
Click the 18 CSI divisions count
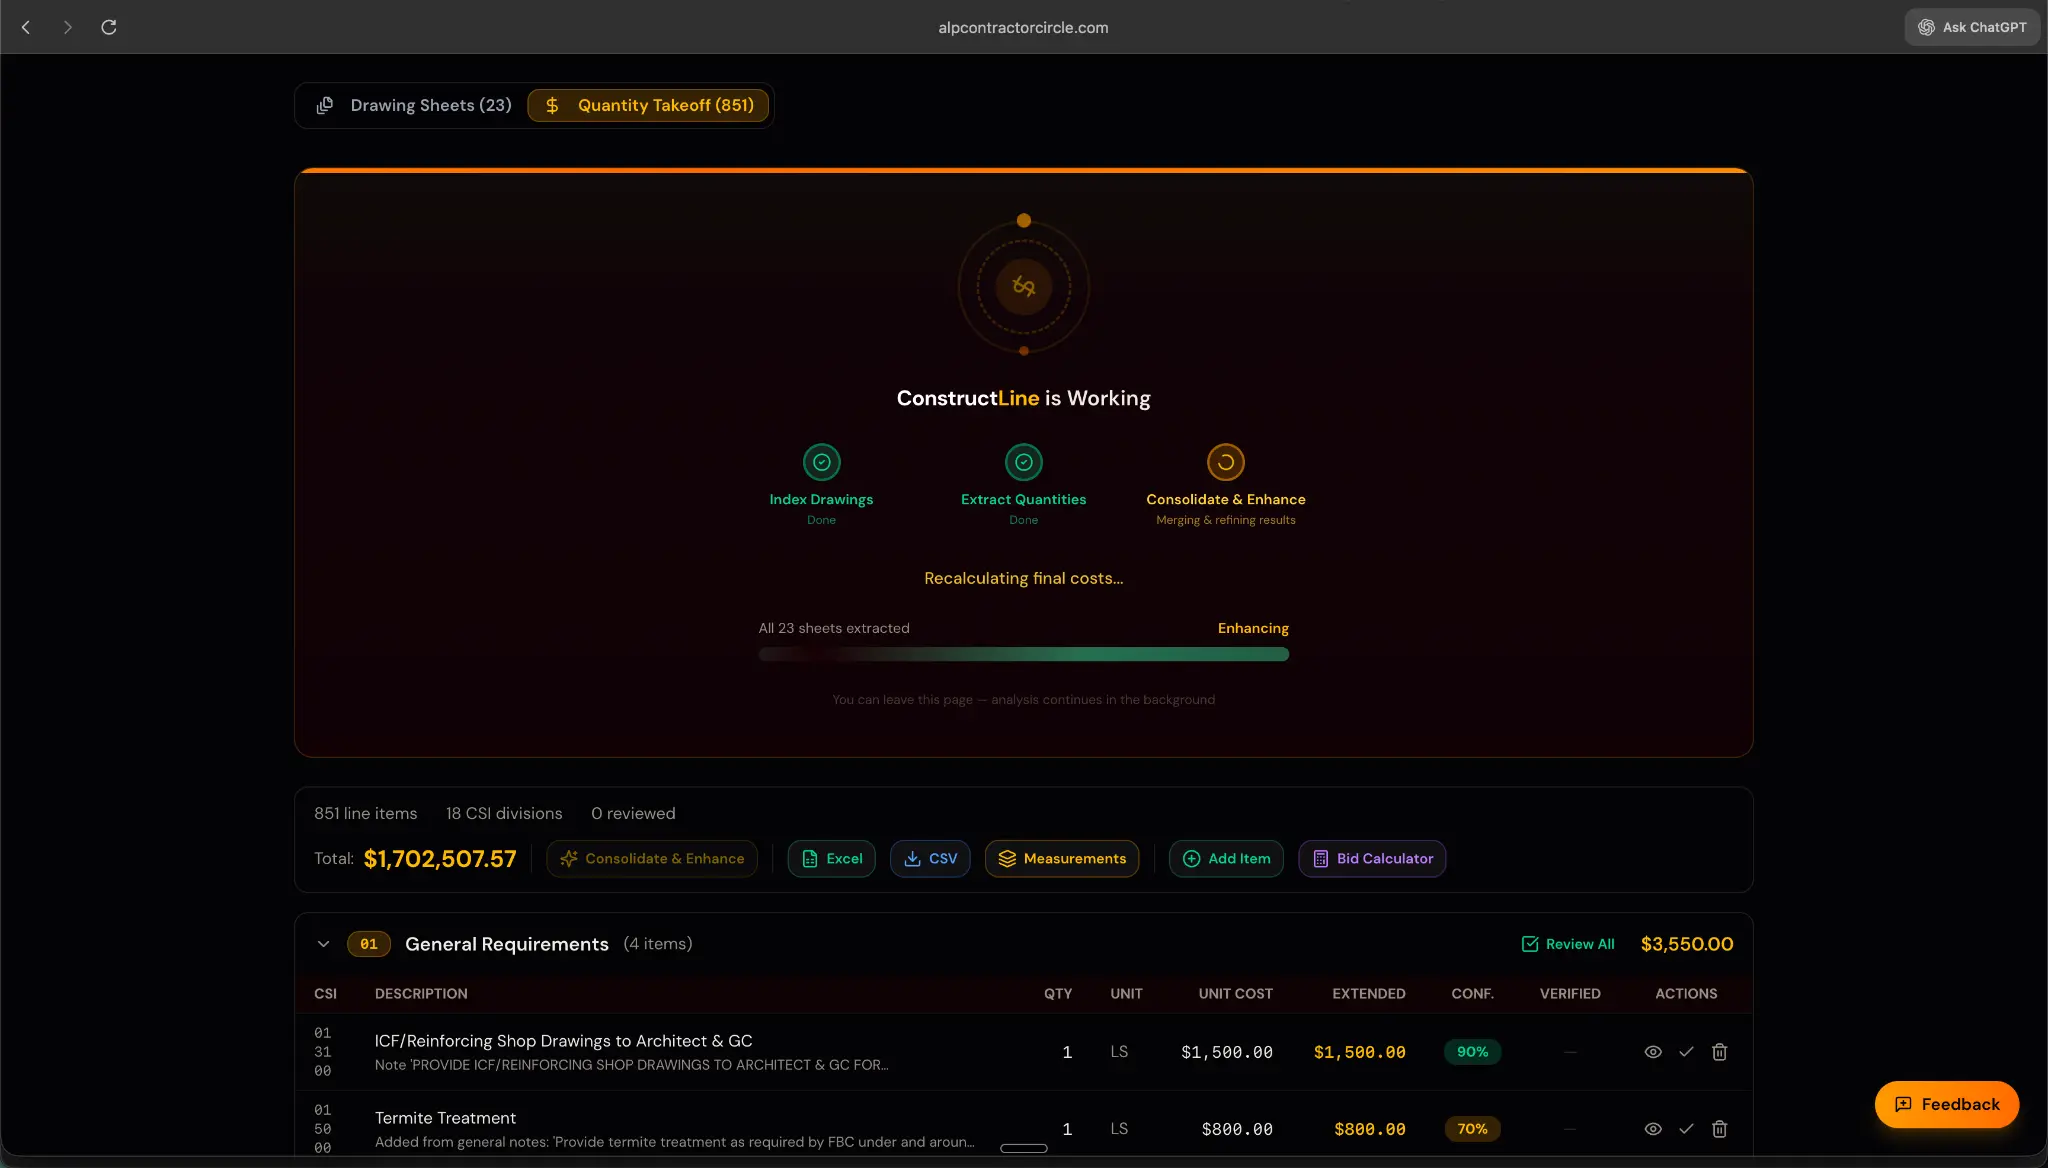(504, 814)
